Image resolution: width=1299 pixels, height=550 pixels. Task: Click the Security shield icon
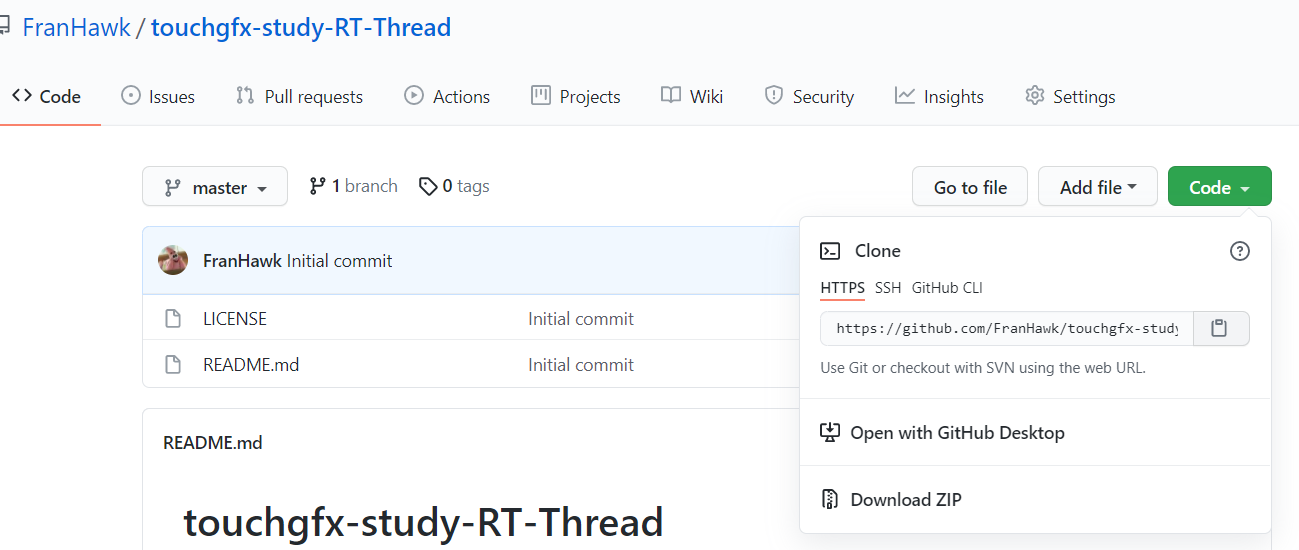click(773, 96)
